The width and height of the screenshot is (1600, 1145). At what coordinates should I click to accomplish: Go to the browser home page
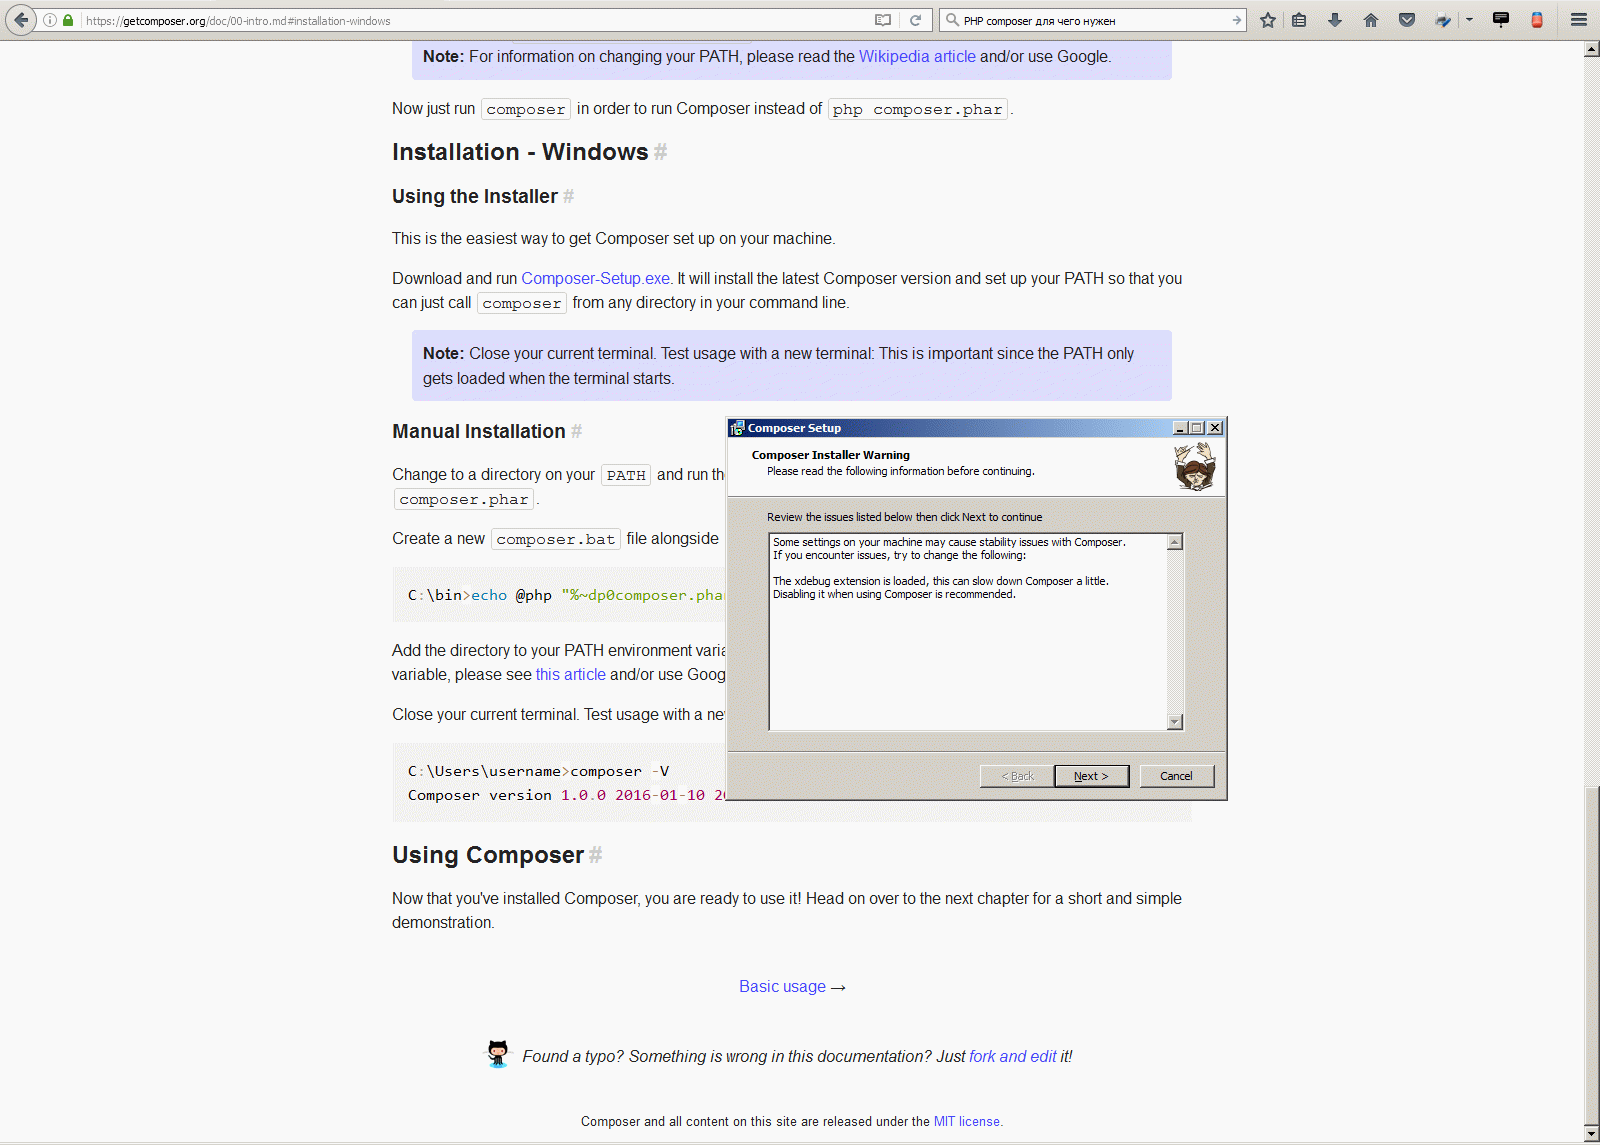pyautogui.click(x=1371, y=20)
